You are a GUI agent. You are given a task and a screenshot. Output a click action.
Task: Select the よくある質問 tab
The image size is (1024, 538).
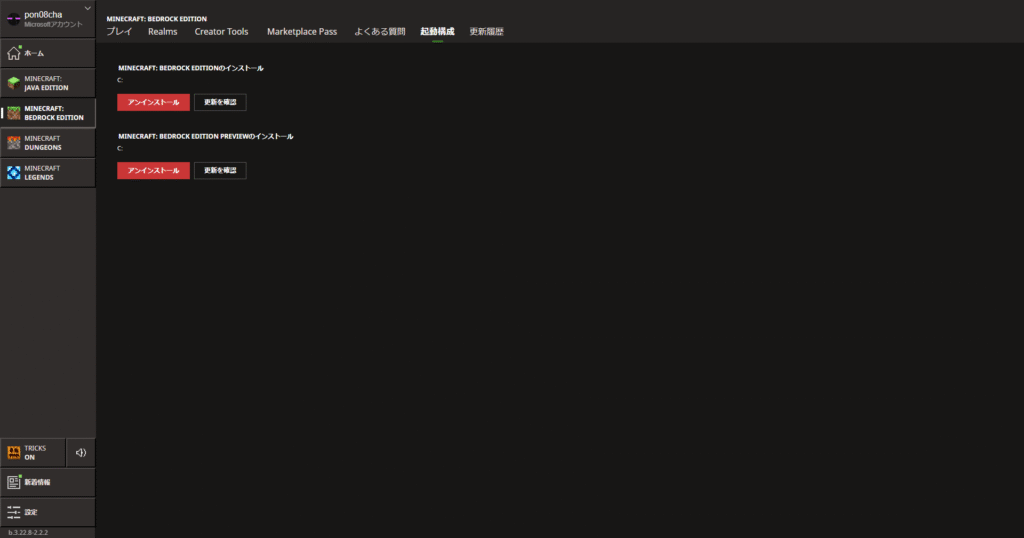(379, 32)
